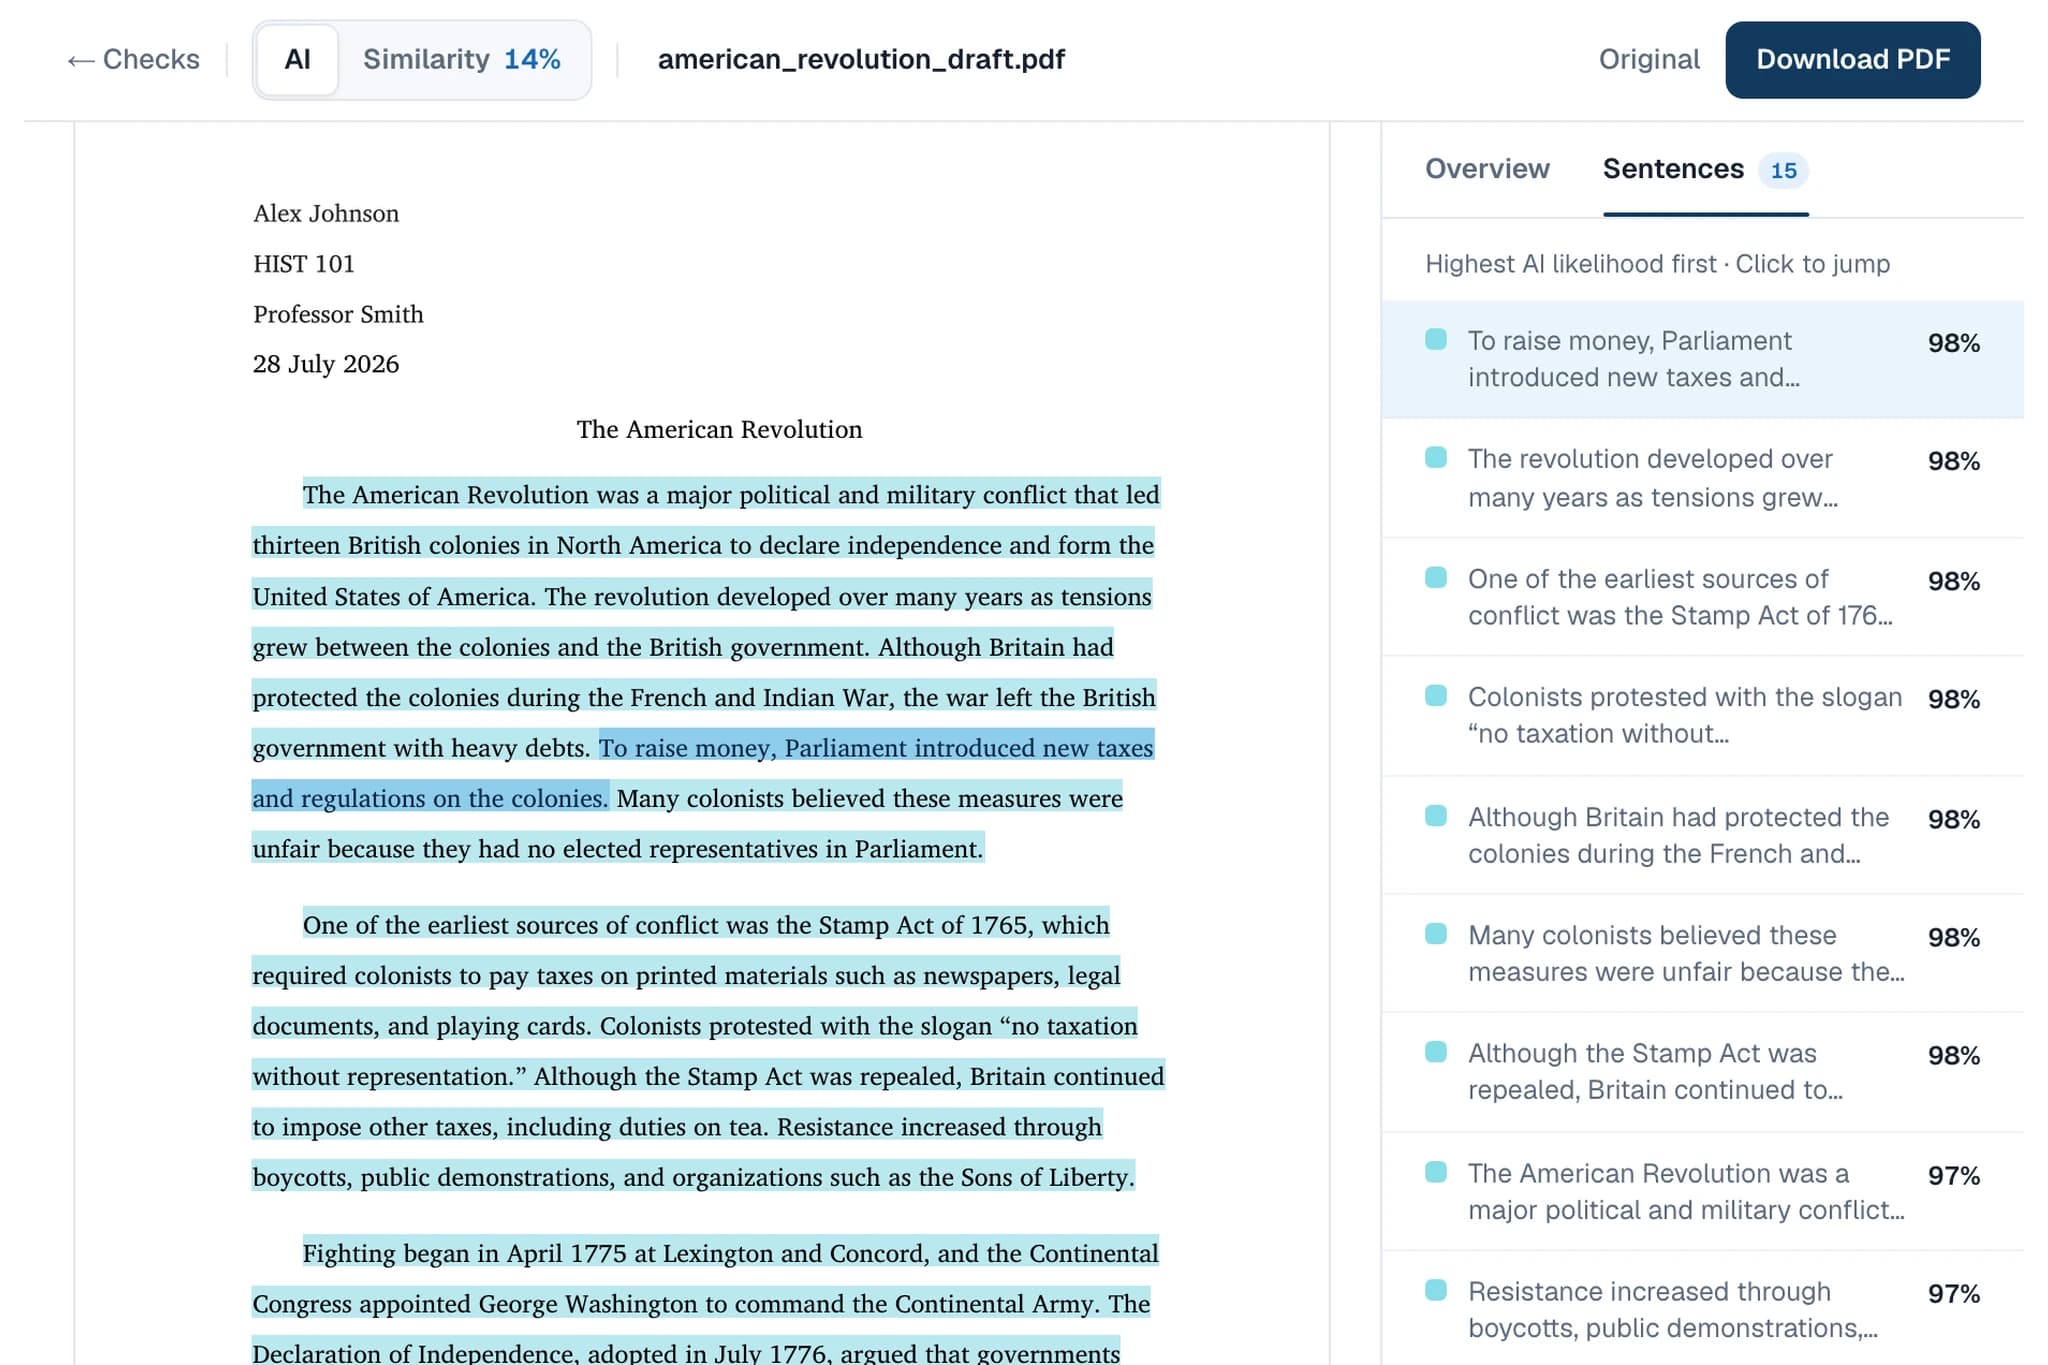Click the 15 sentence count badge
Image resolution: width=2048 pixels, height=1365 pixels.
1783,170
